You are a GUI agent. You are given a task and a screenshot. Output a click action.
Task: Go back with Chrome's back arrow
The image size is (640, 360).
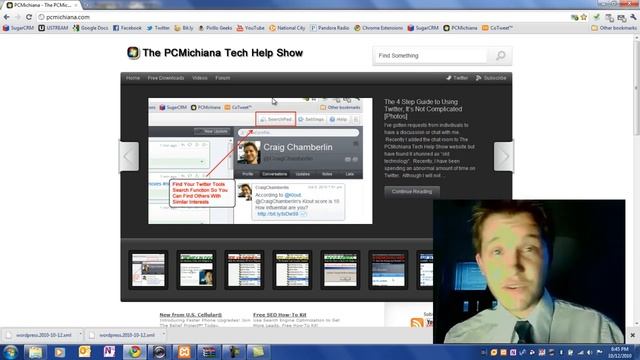click(7, 17)
